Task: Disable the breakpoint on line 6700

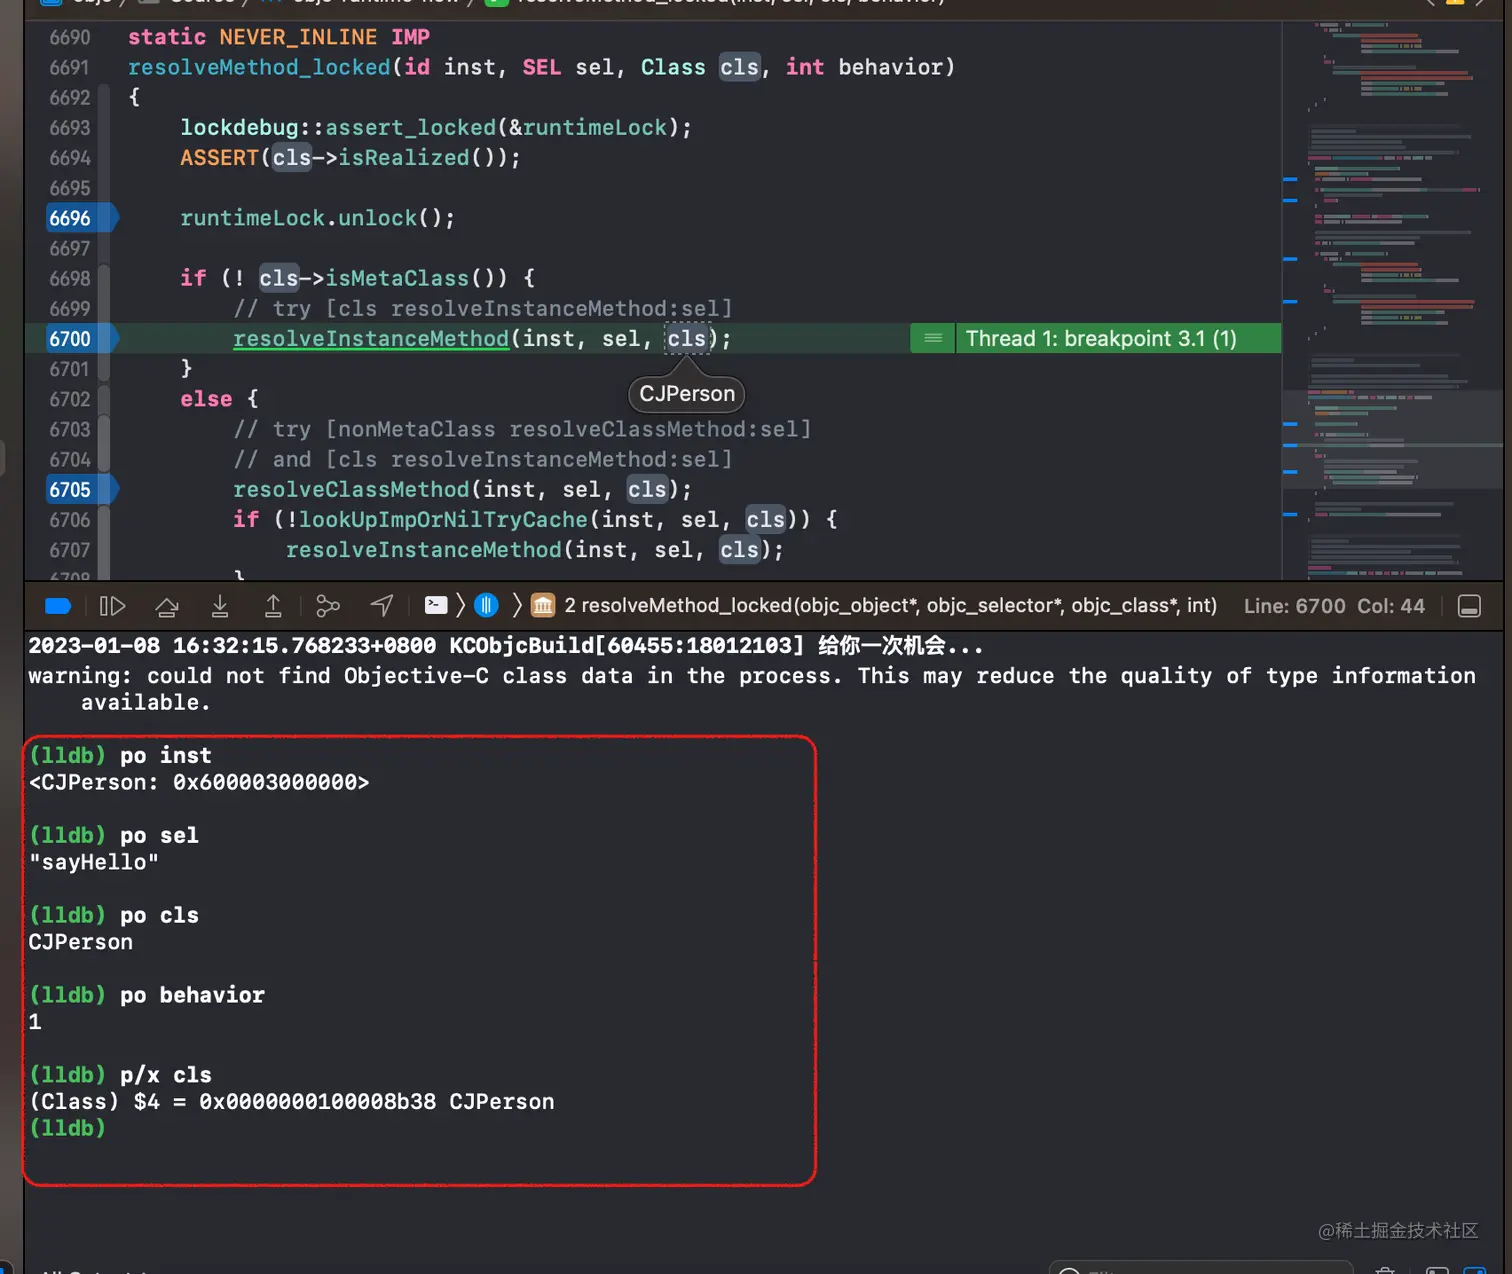Action: click(x=82, y=339)
